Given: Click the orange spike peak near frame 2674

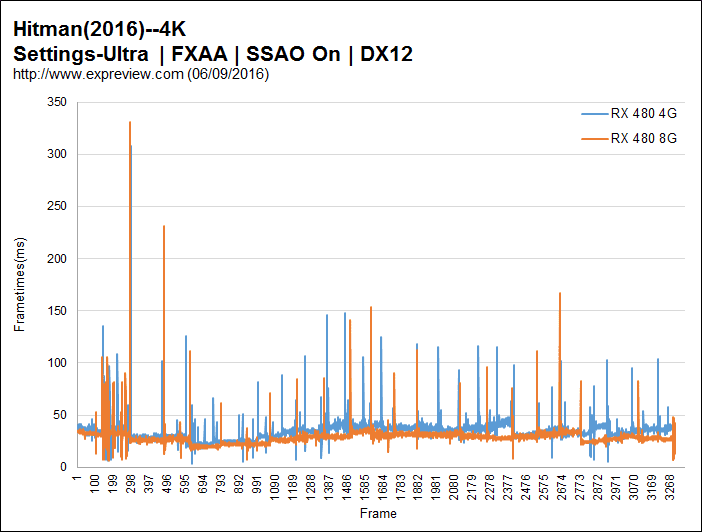Looking at the screenshot, I should pos(560,294).
